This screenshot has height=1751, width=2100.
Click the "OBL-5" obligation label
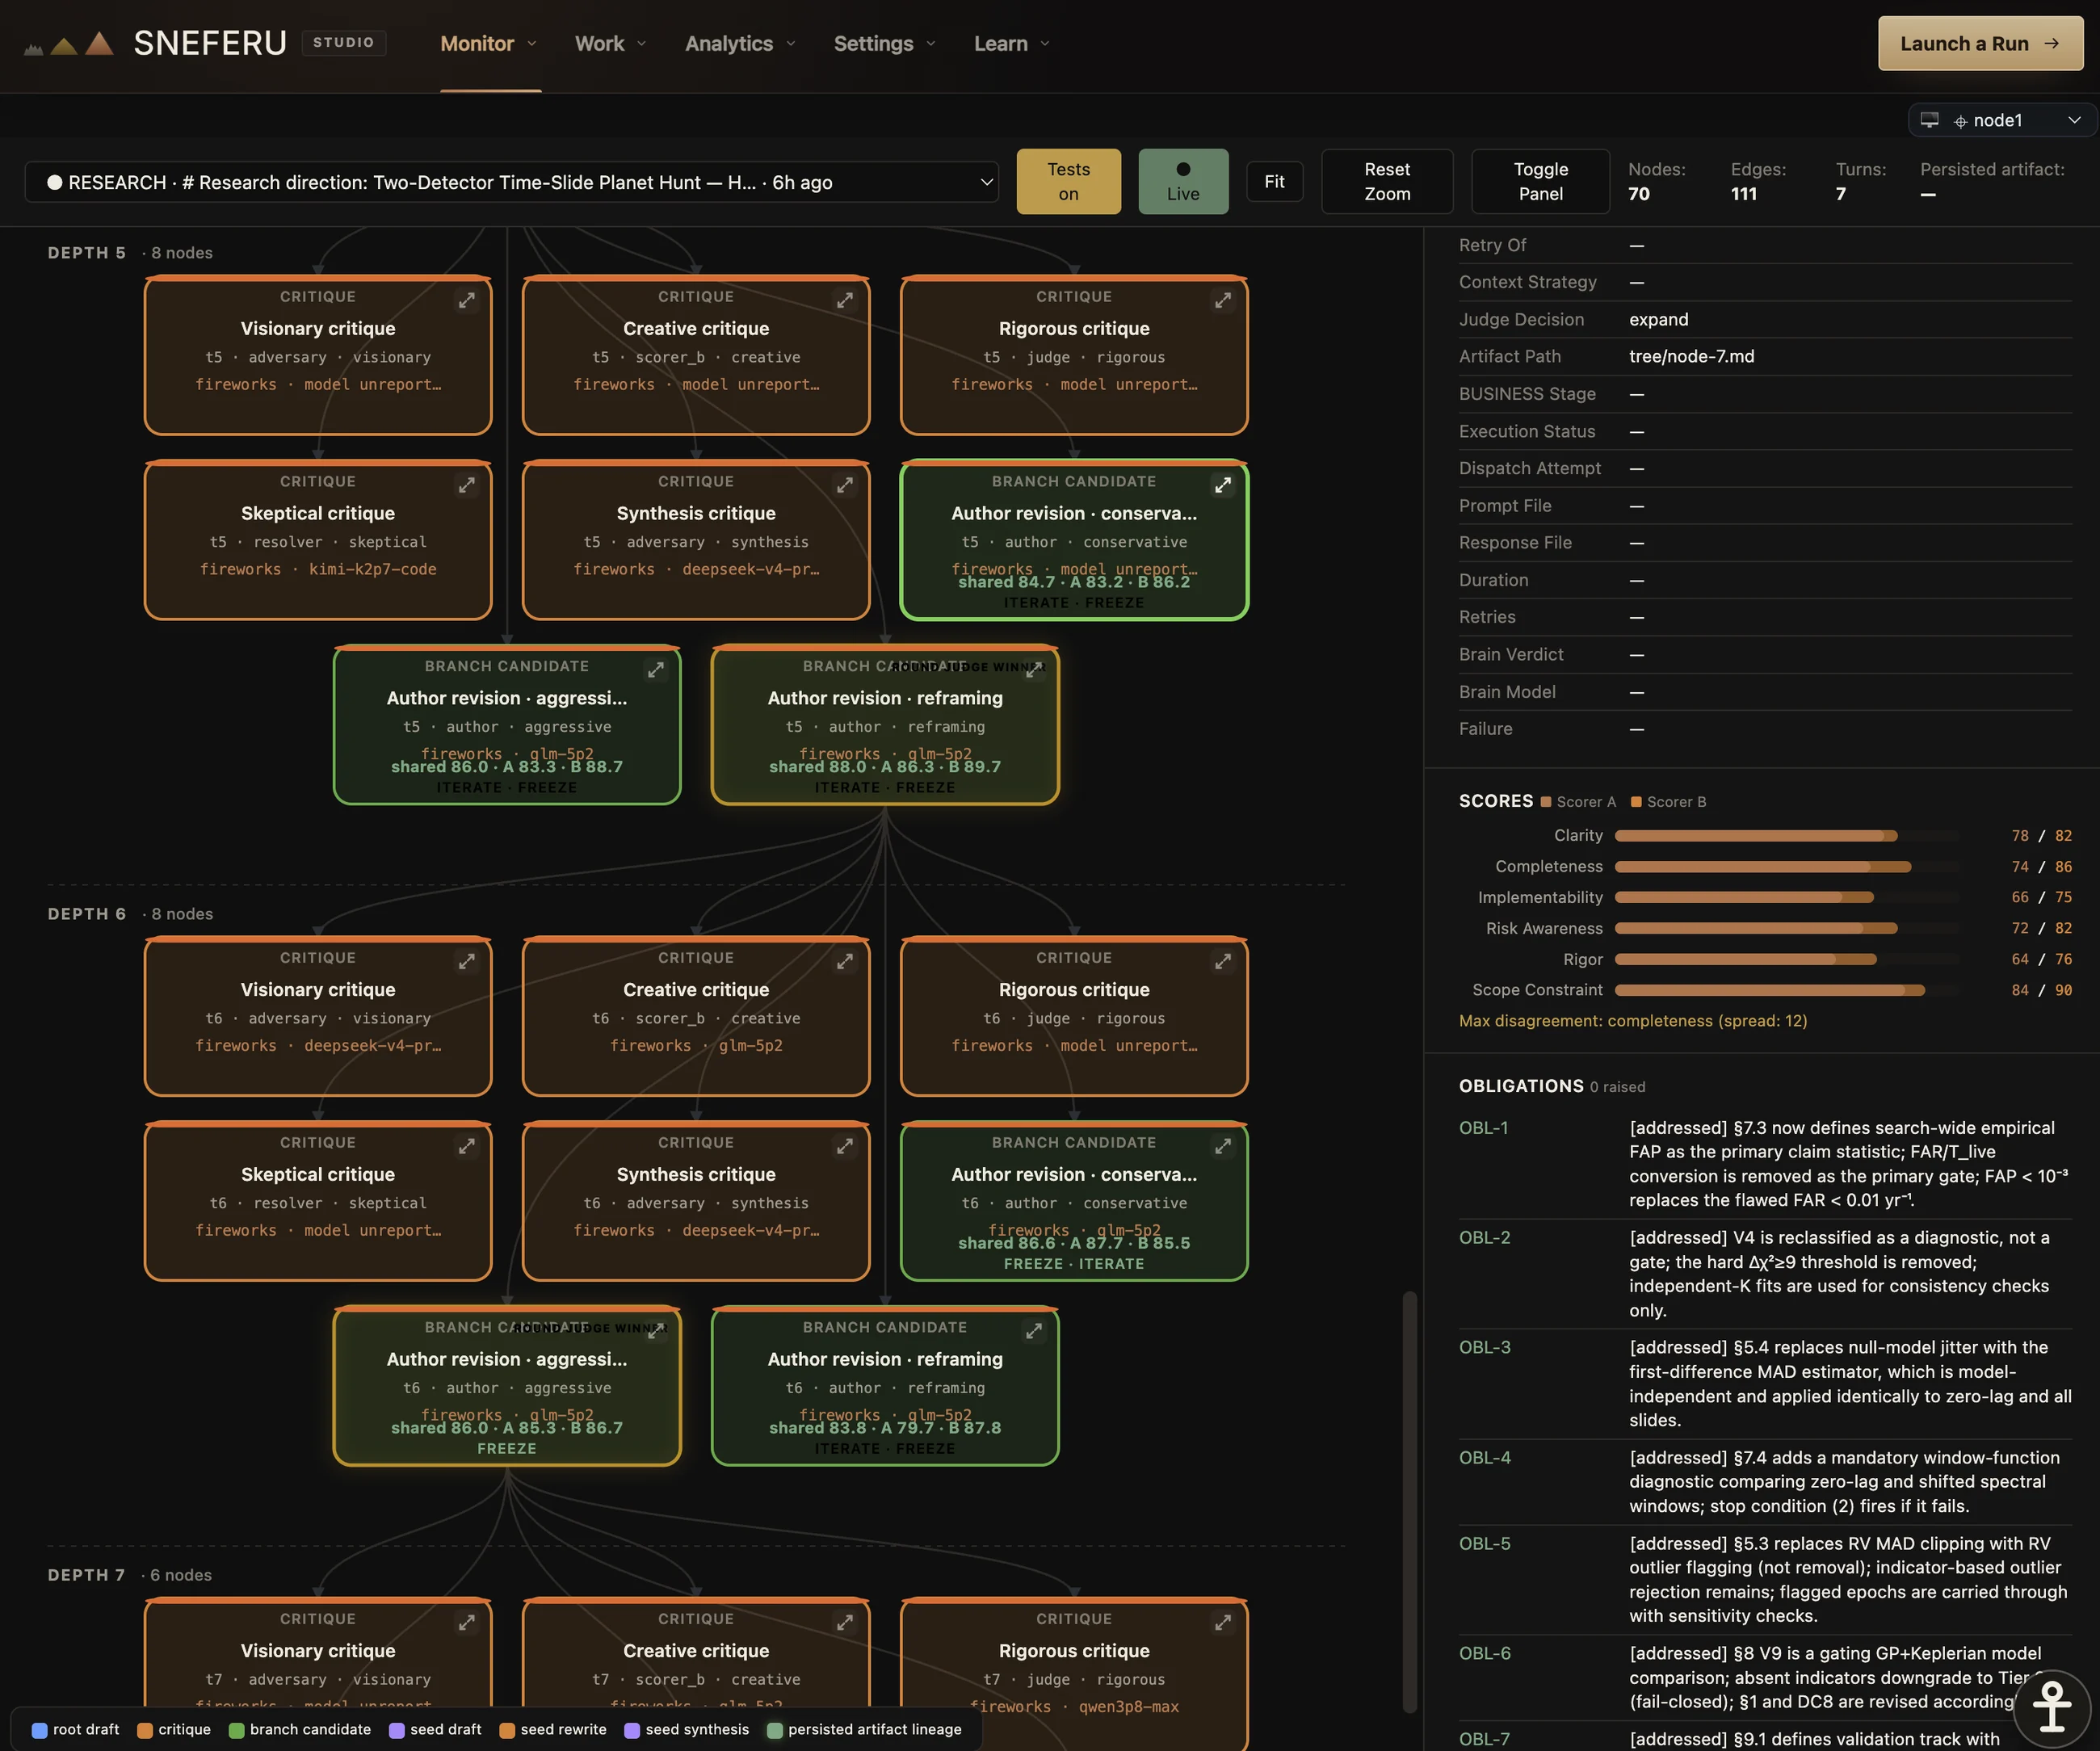[1485, 1544]
